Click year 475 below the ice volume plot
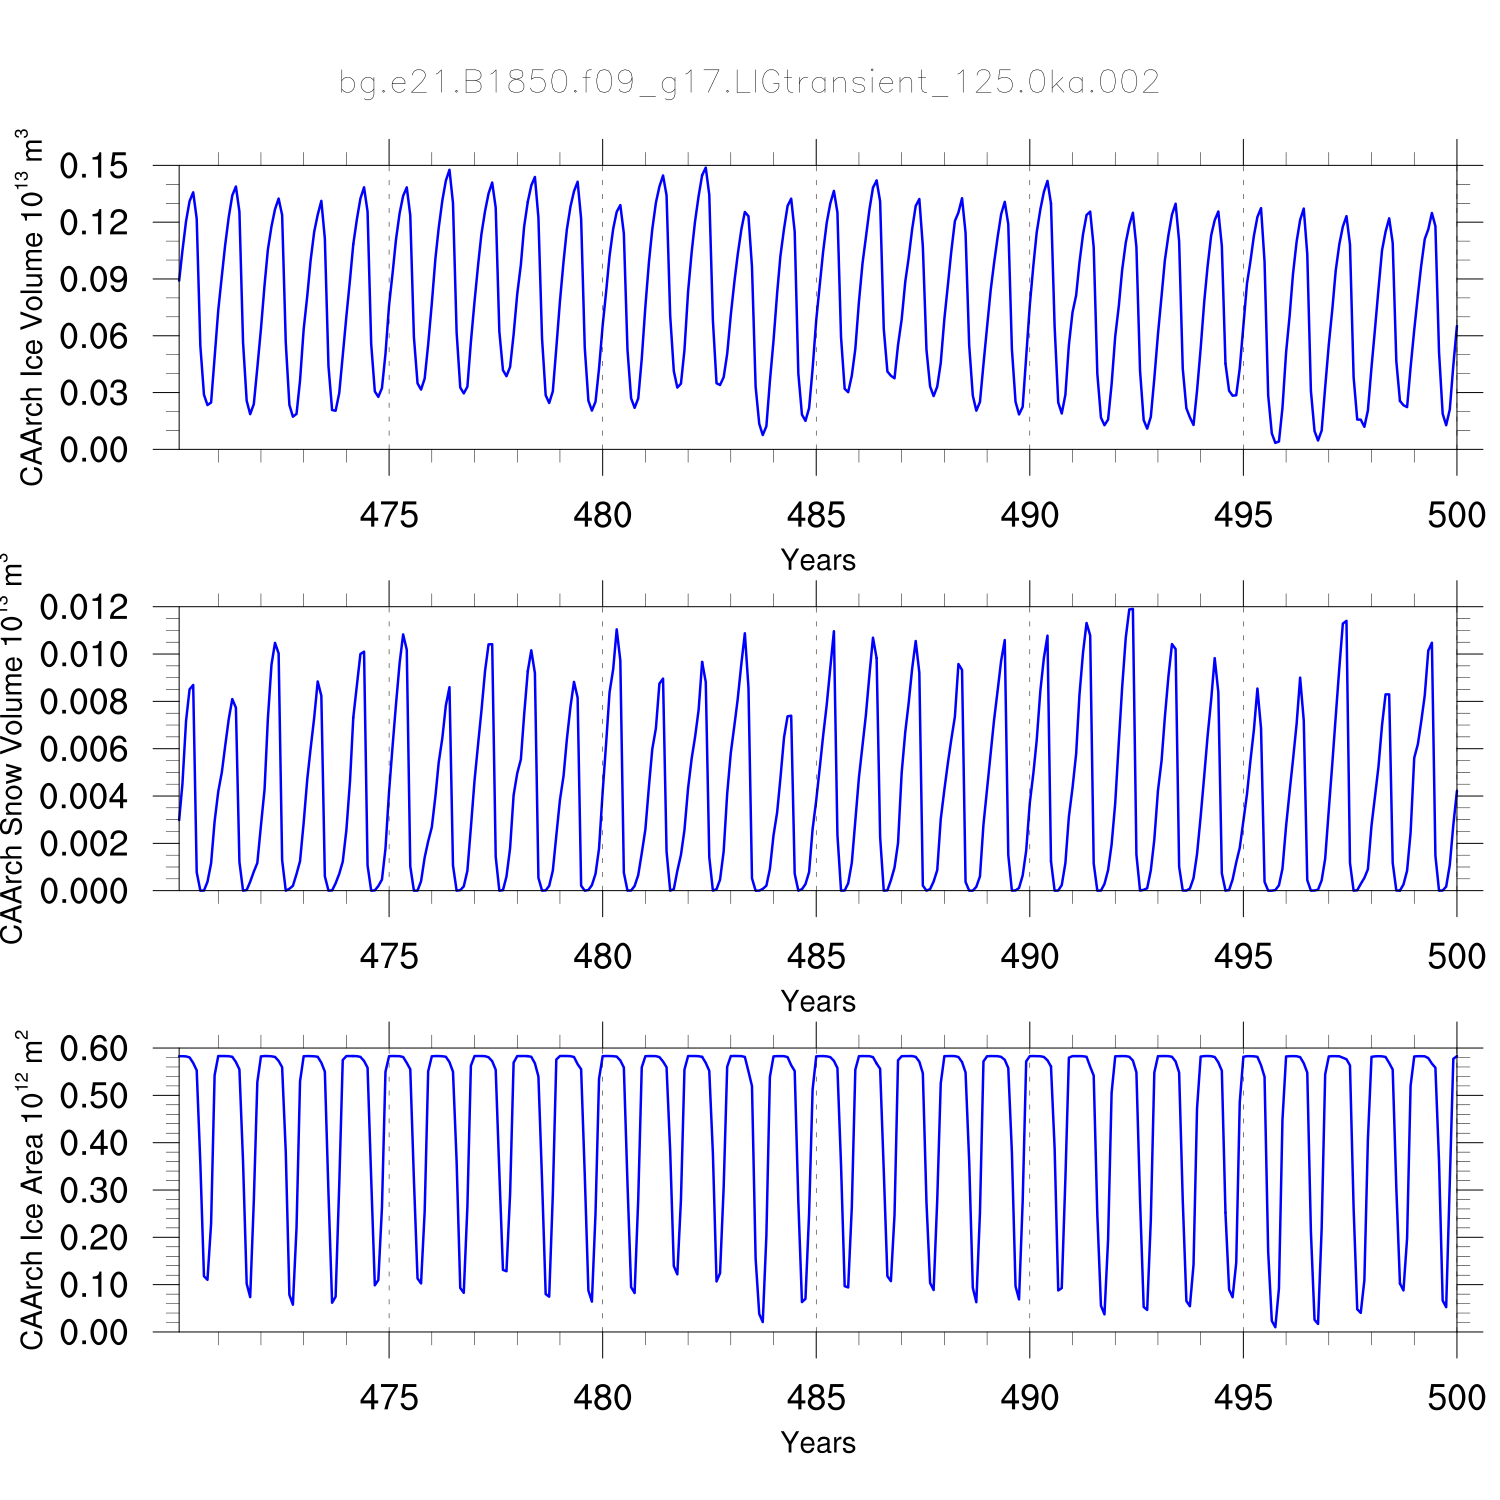 [389, 516]
